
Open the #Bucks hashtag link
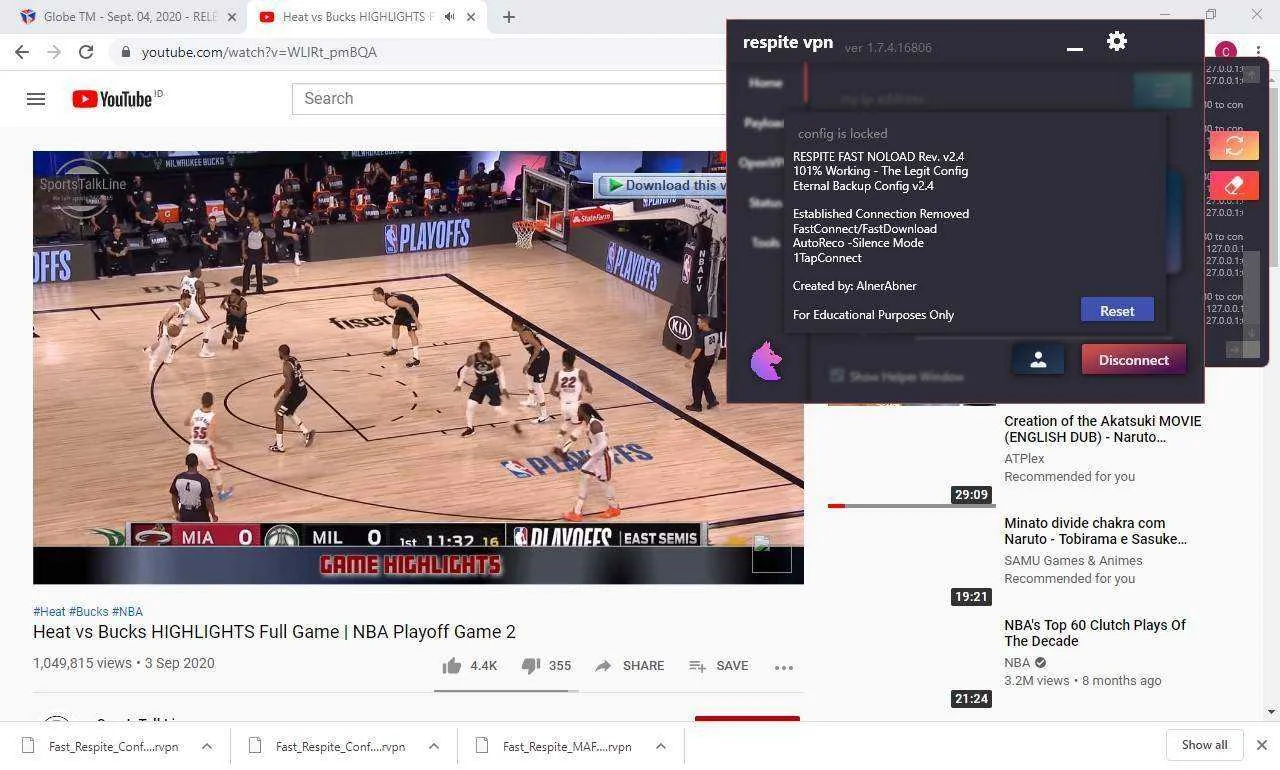click(88, 611)
